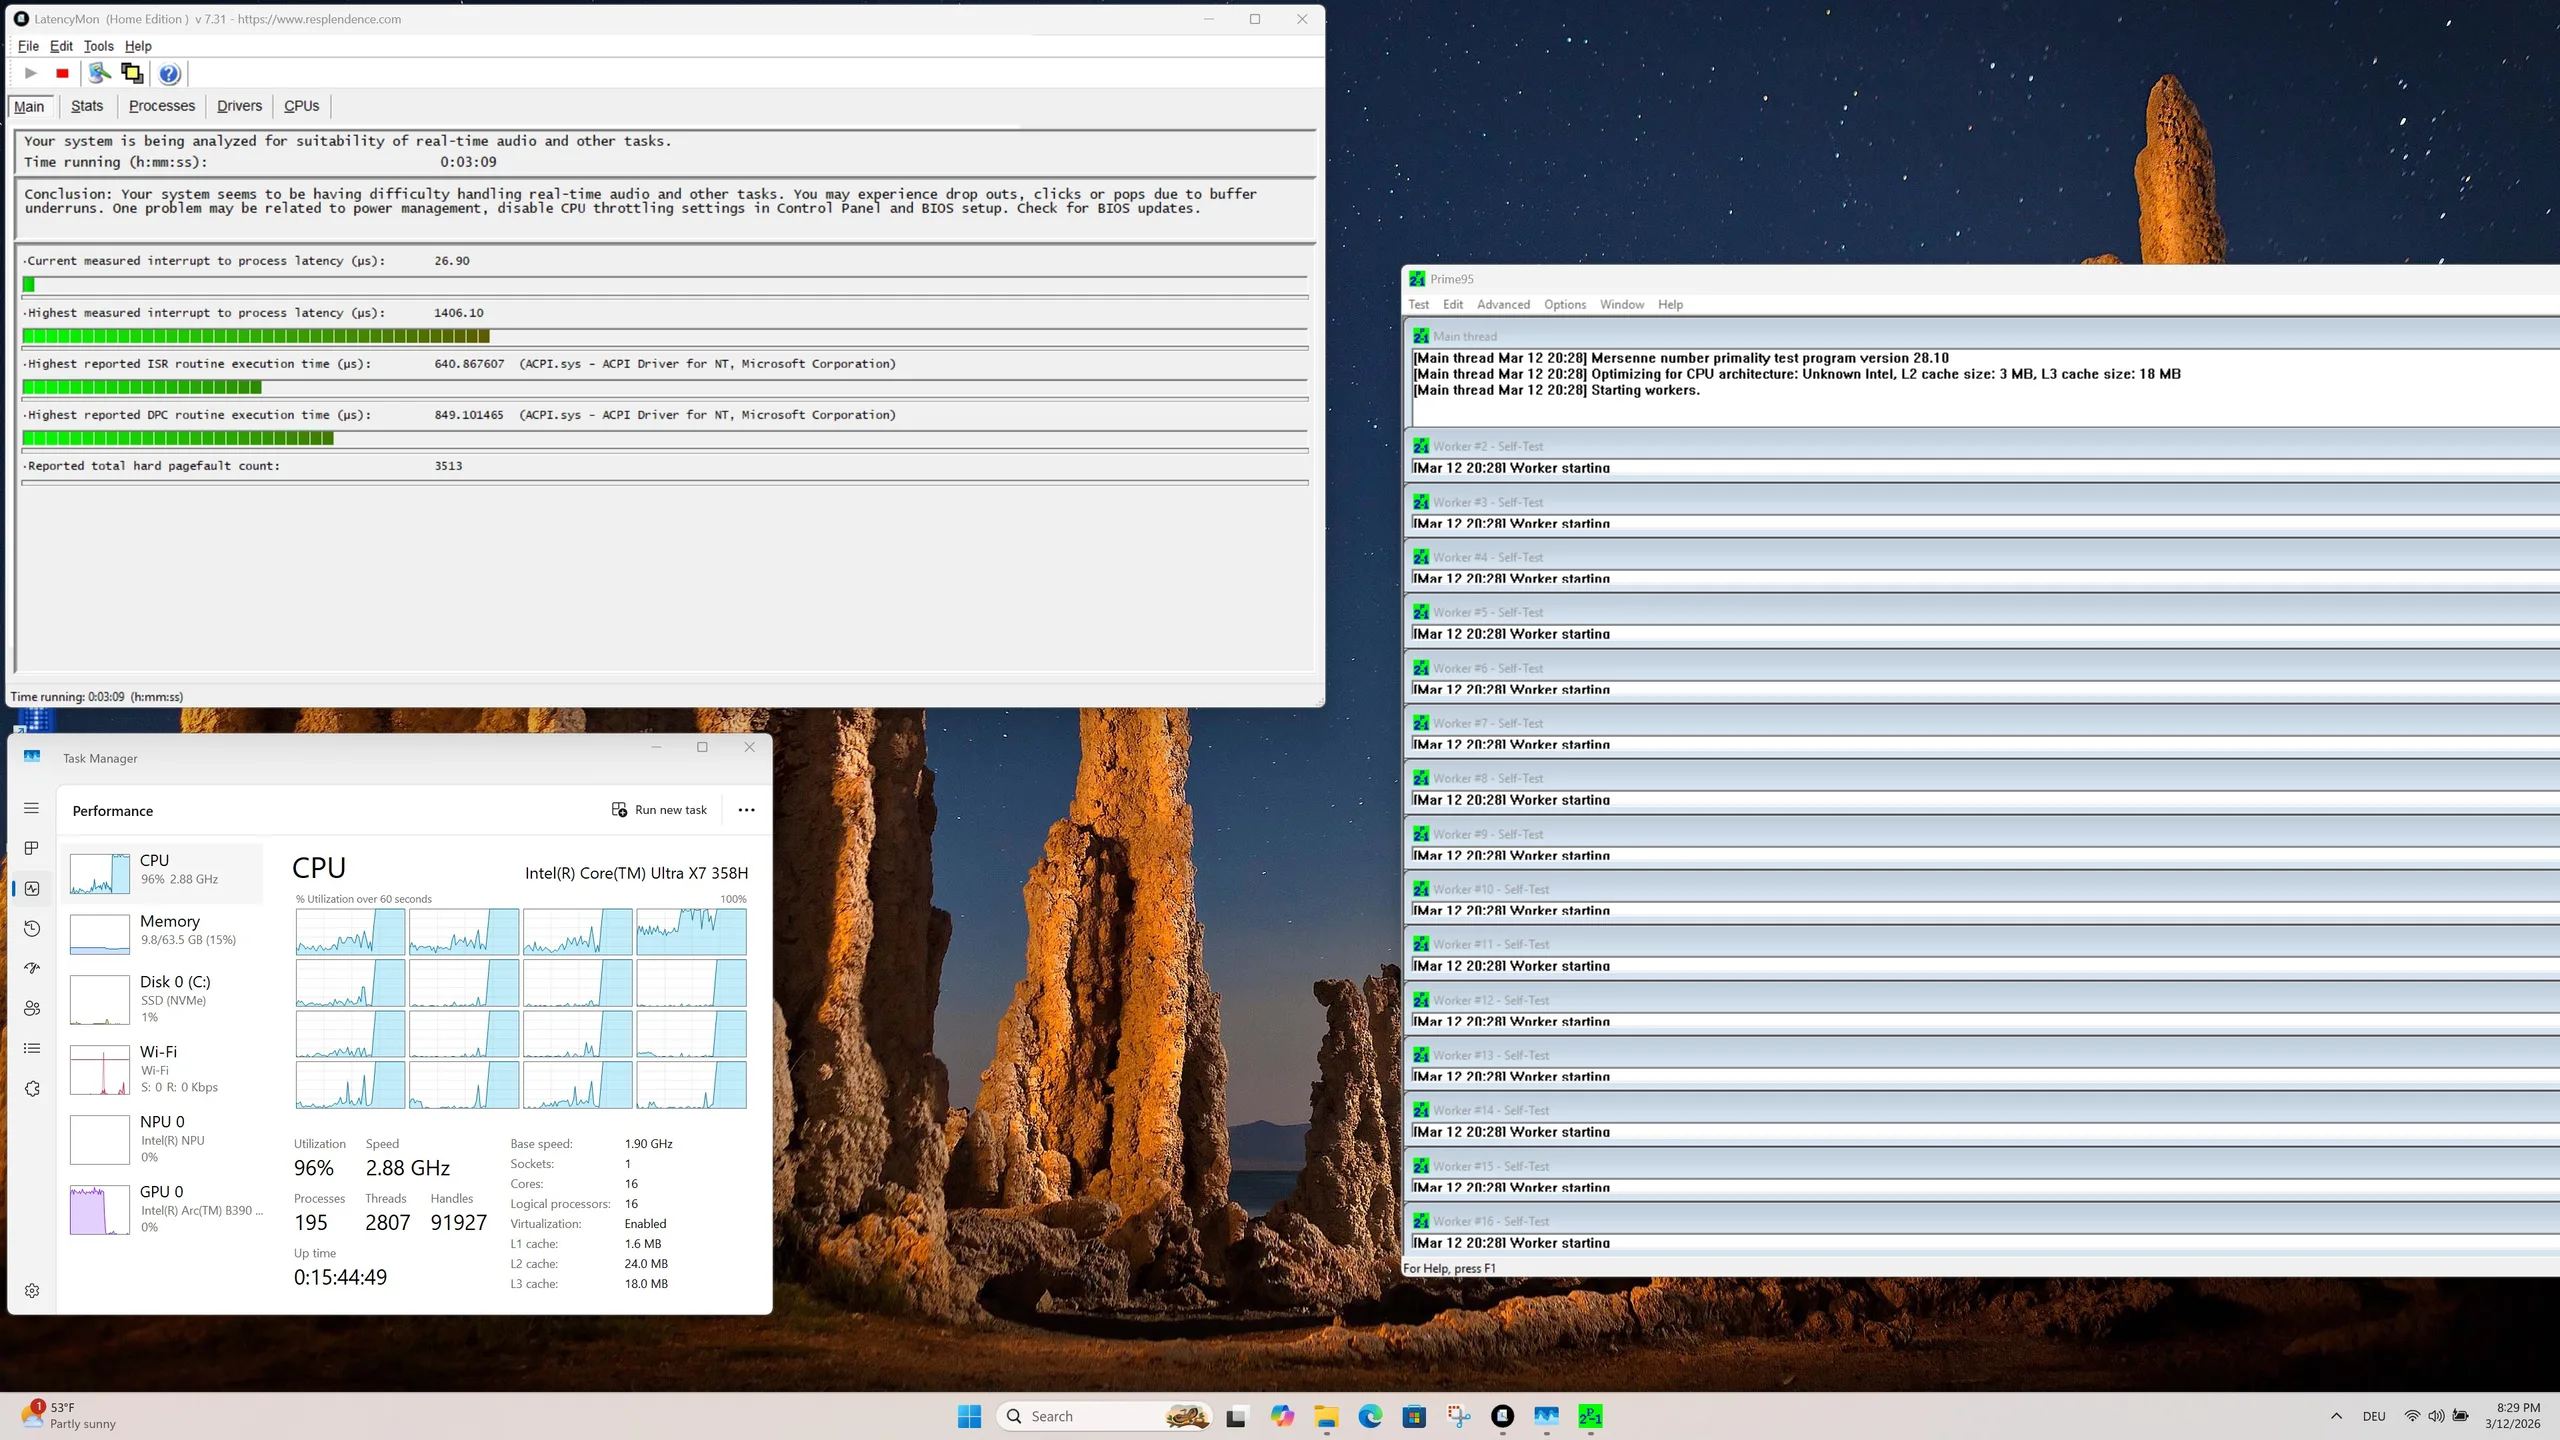This screenshot has height=1440, width=2560.
Task: Switch to the Drivers tab in LatencyMon
Action: pos(239,106)
